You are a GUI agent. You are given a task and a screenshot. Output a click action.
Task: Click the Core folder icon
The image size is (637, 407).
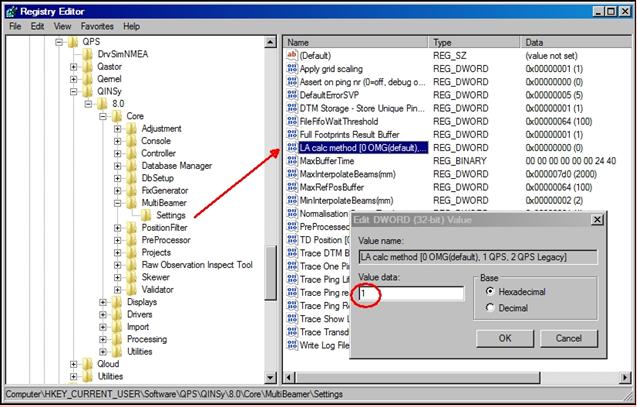117,116
